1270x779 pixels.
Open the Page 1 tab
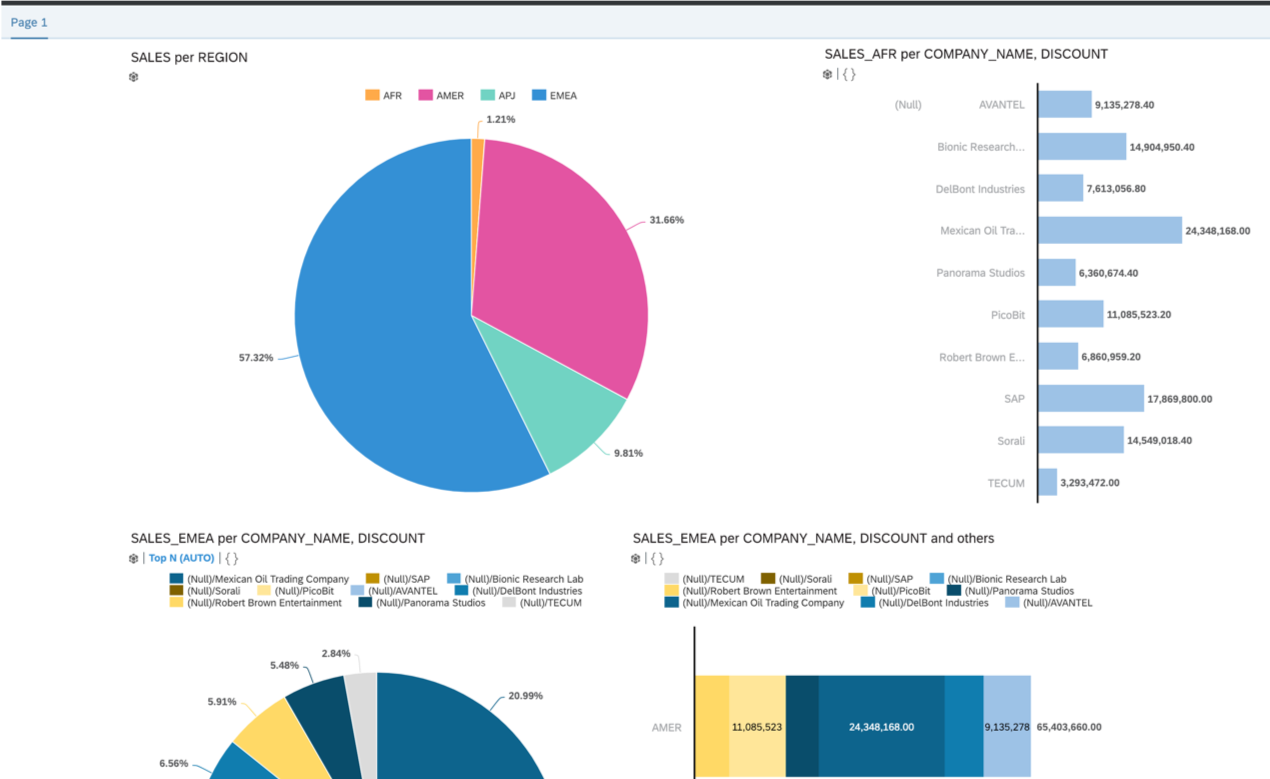[x=29, y=22]
